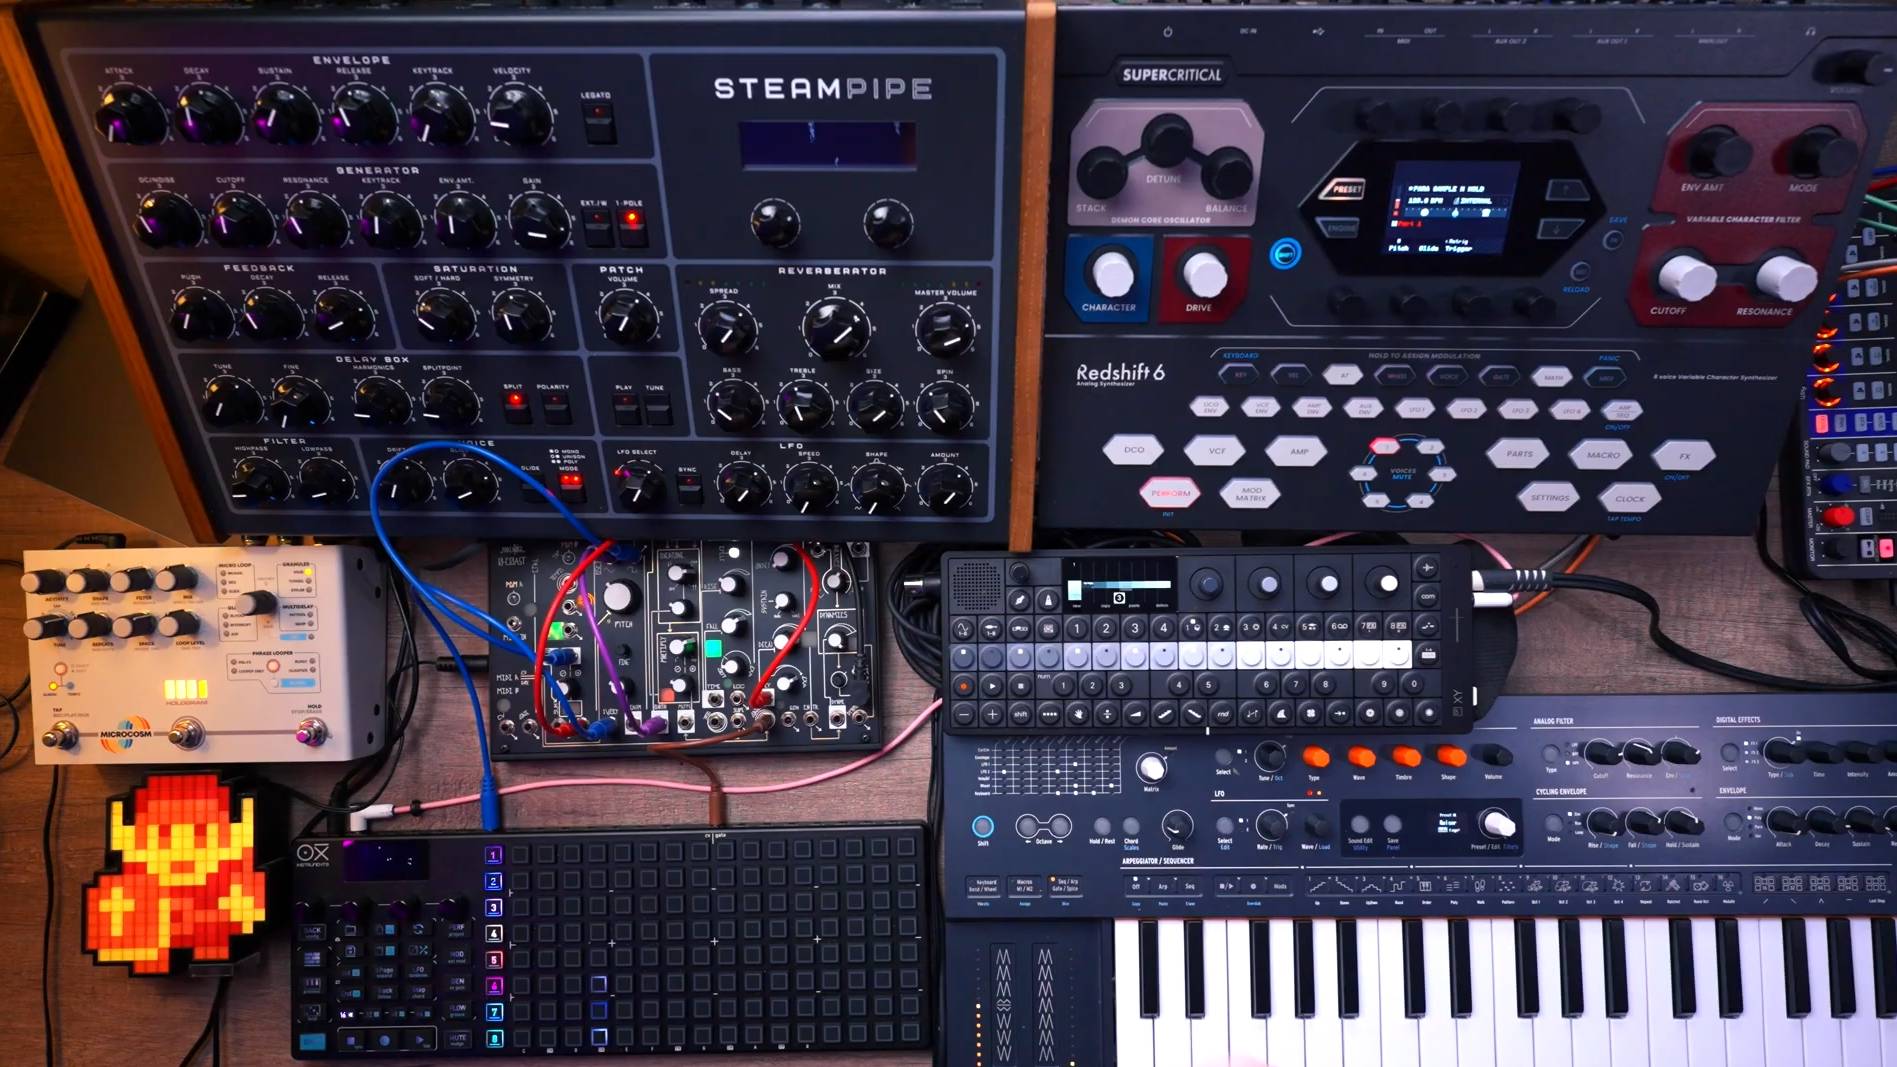Screen dimensions: 1897x1067
Task: Select track 8 on the OXI sequencer
Action: (493, 1039)
